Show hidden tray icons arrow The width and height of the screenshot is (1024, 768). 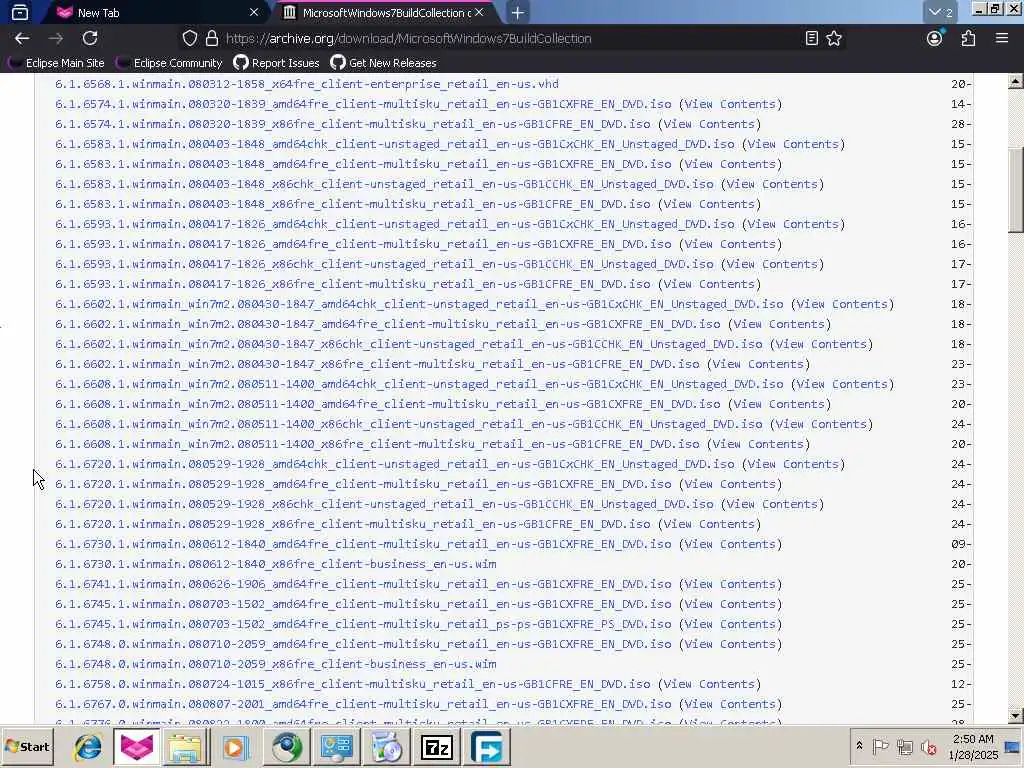coord(859,746)
